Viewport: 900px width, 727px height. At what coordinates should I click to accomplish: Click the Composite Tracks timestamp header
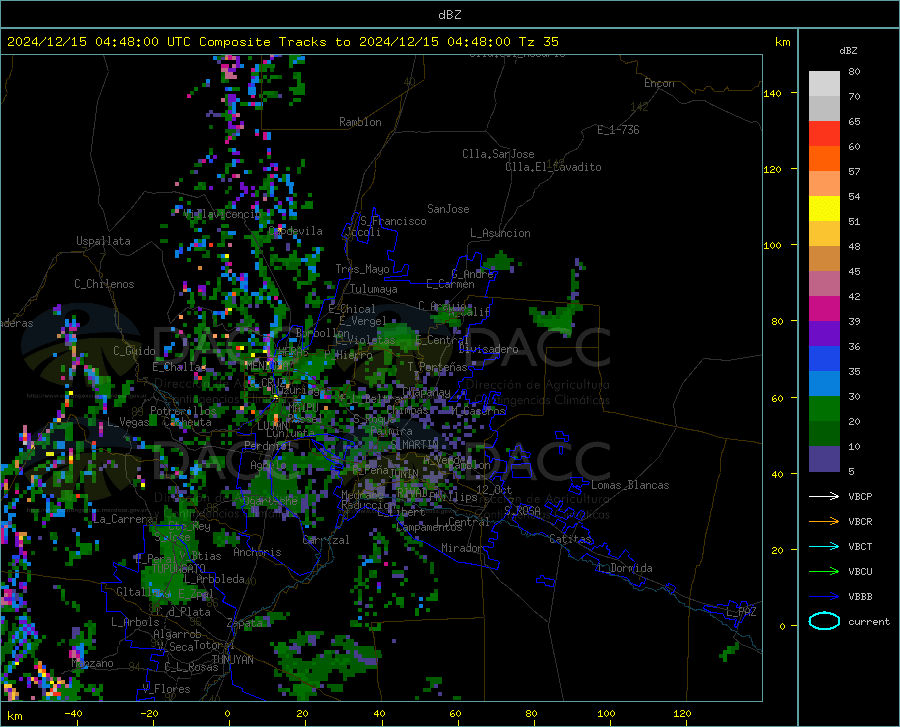click(282, 42)
